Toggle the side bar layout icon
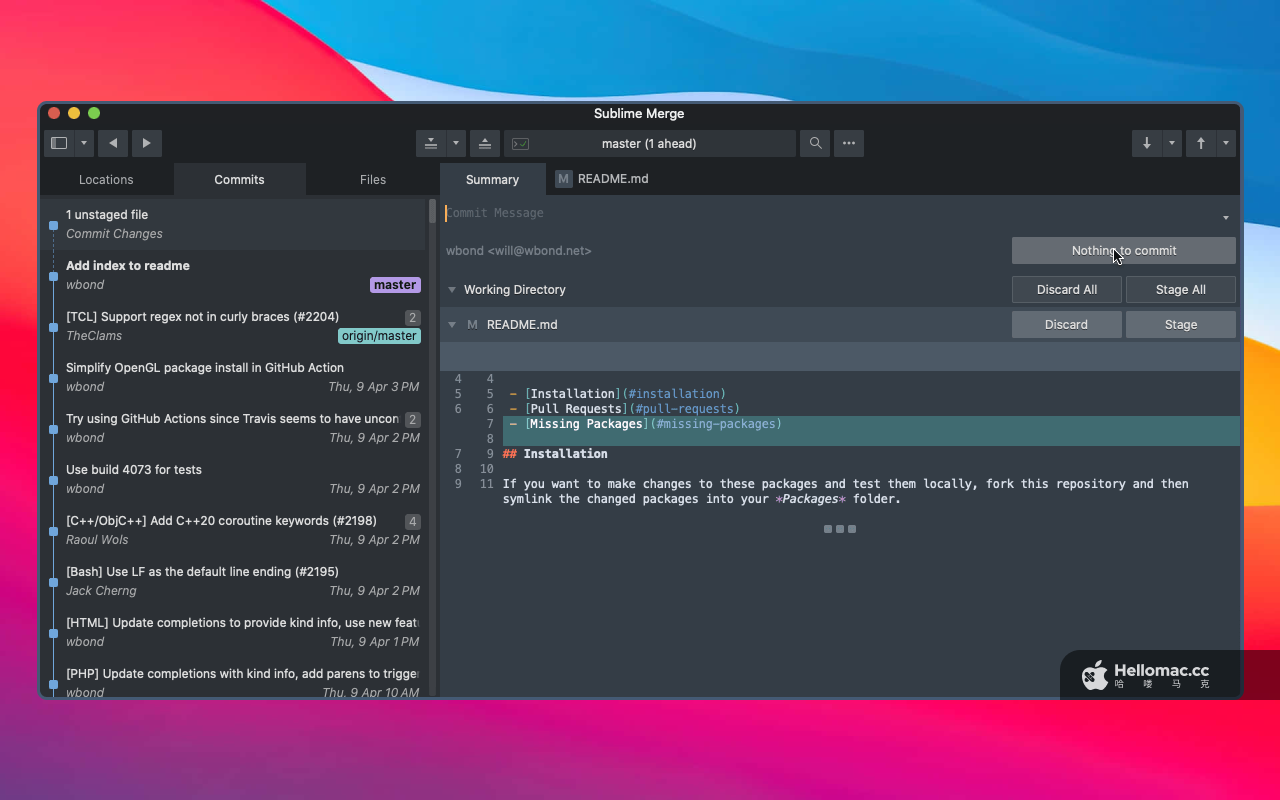Image resolution: width=1280 pixels, height=800 pixels. (59, 143)
